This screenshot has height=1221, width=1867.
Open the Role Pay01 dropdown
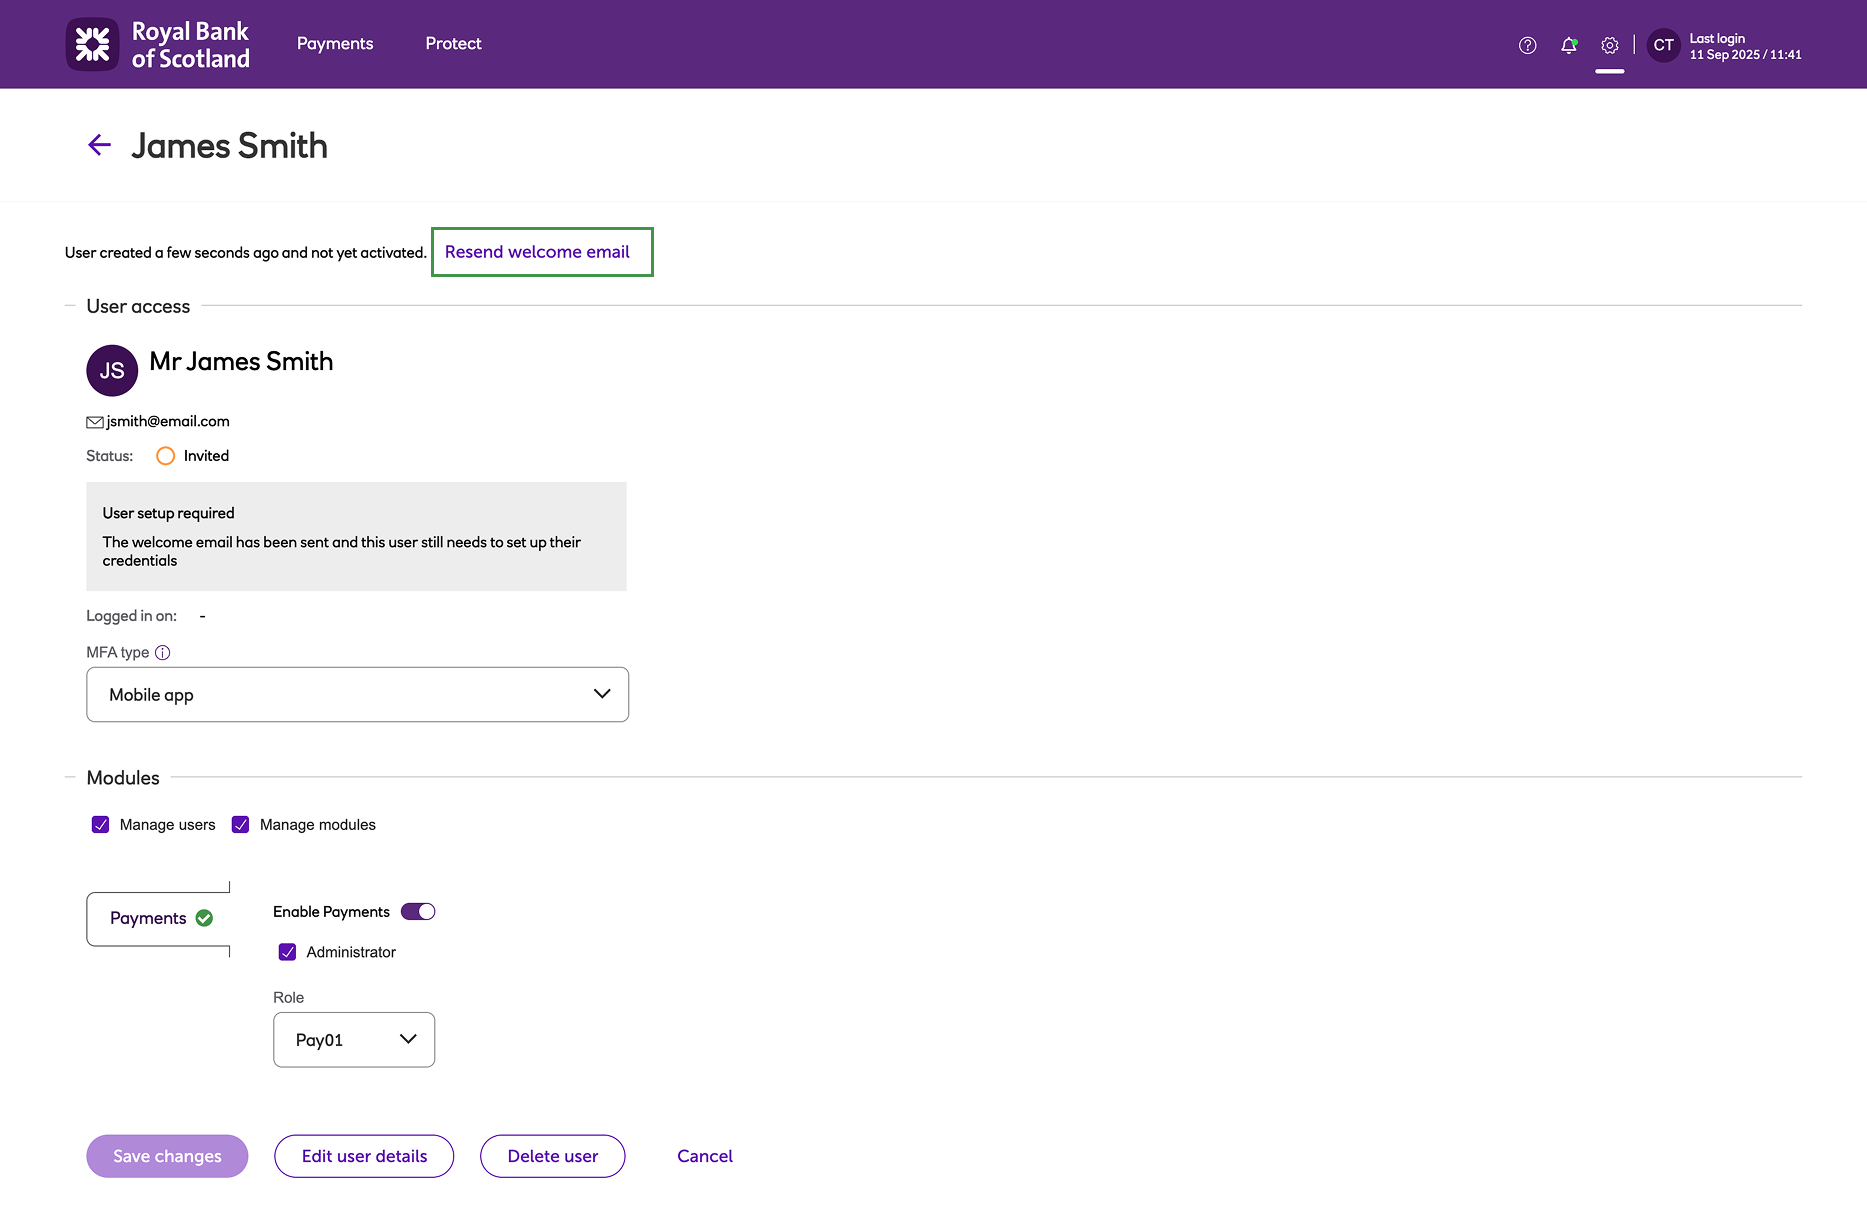[x=354, y=1039]
